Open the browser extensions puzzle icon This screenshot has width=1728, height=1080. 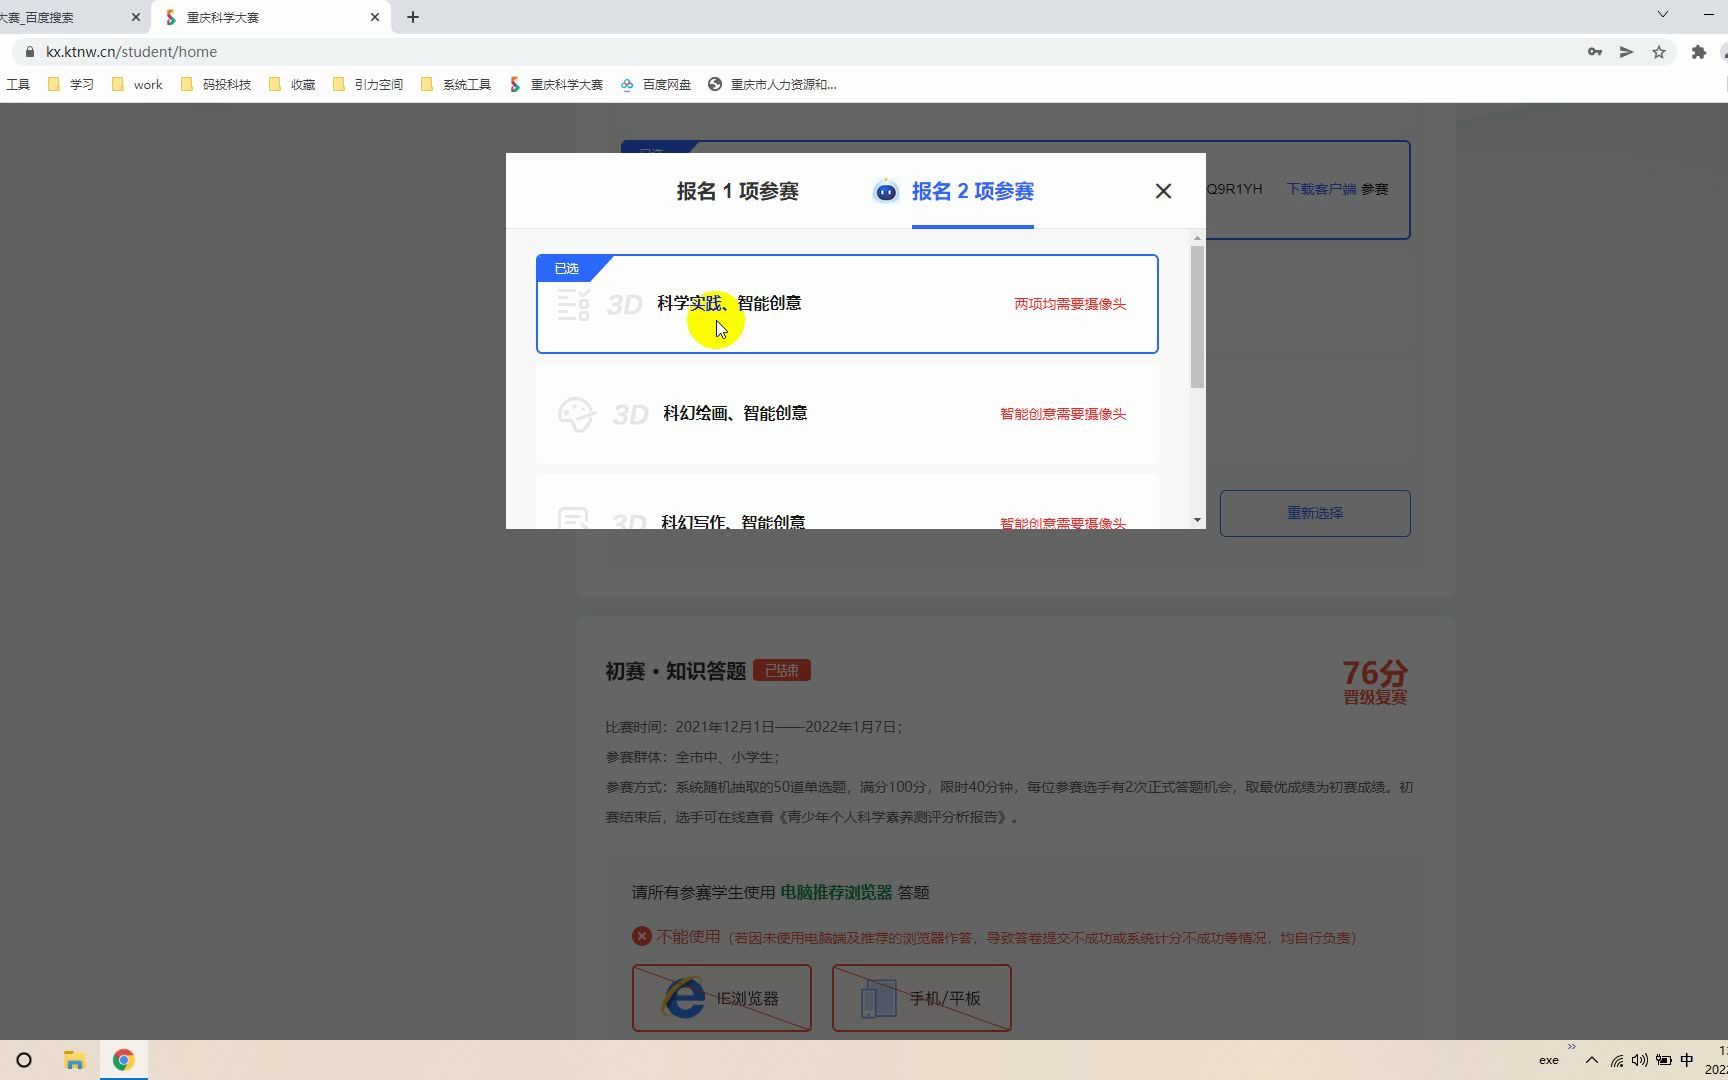[x=1698, y=52]
